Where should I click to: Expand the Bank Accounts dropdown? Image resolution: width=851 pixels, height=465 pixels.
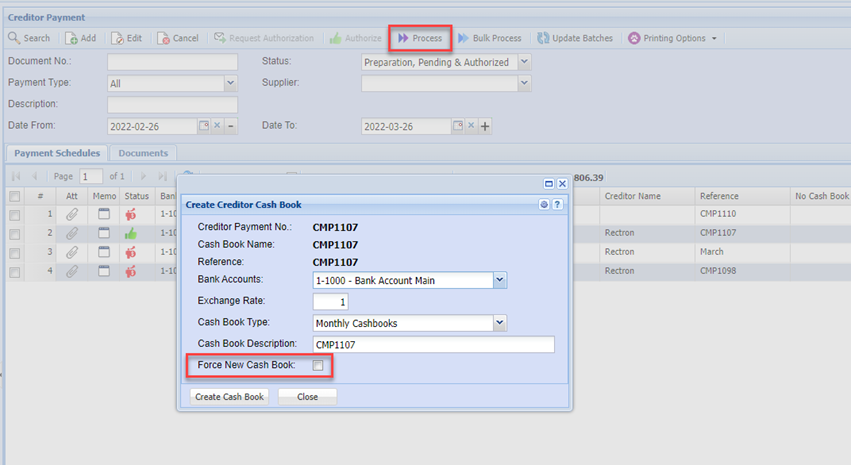(500, 280)
